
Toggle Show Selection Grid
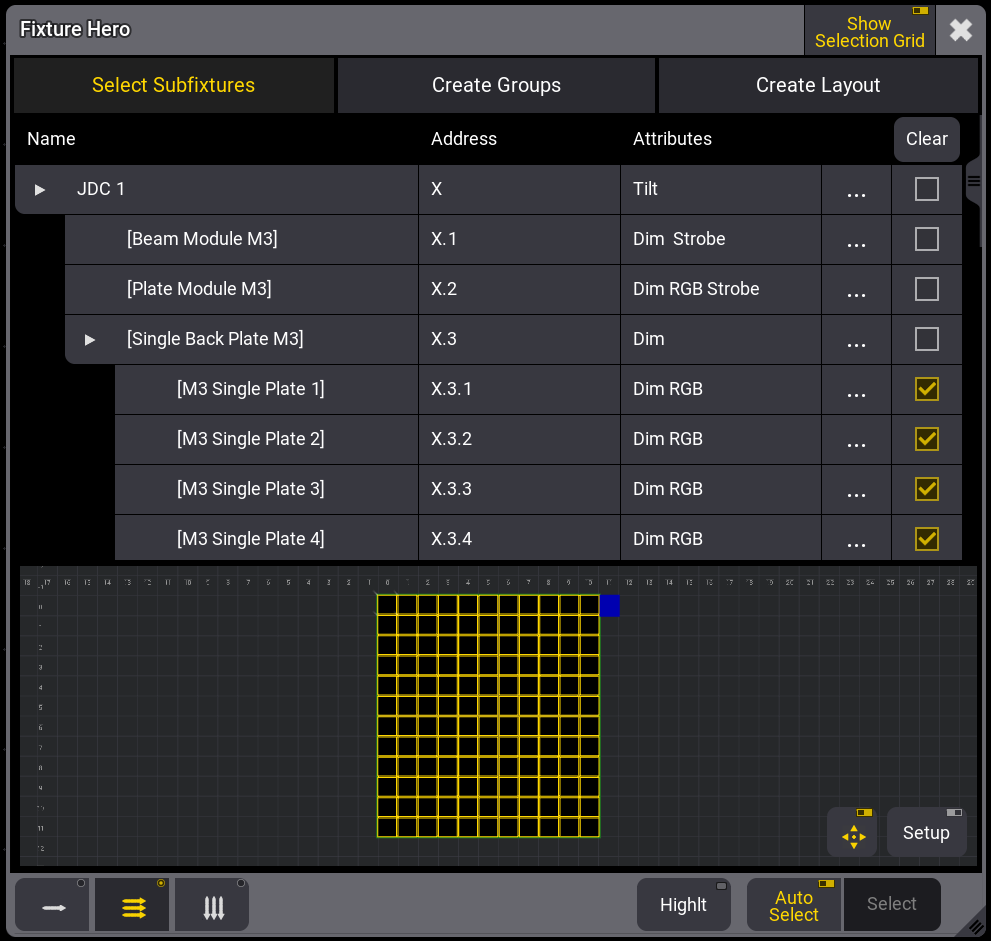869,31
